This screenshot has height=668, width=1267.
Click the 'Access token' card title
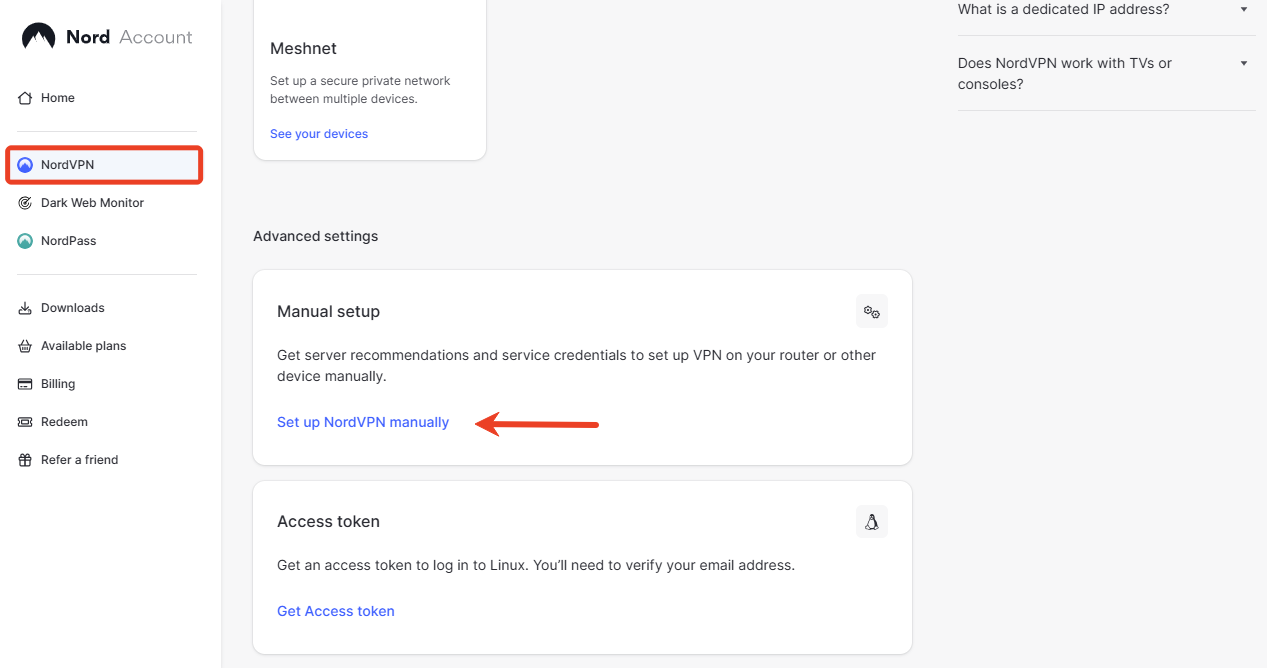[x=328, y=522]
